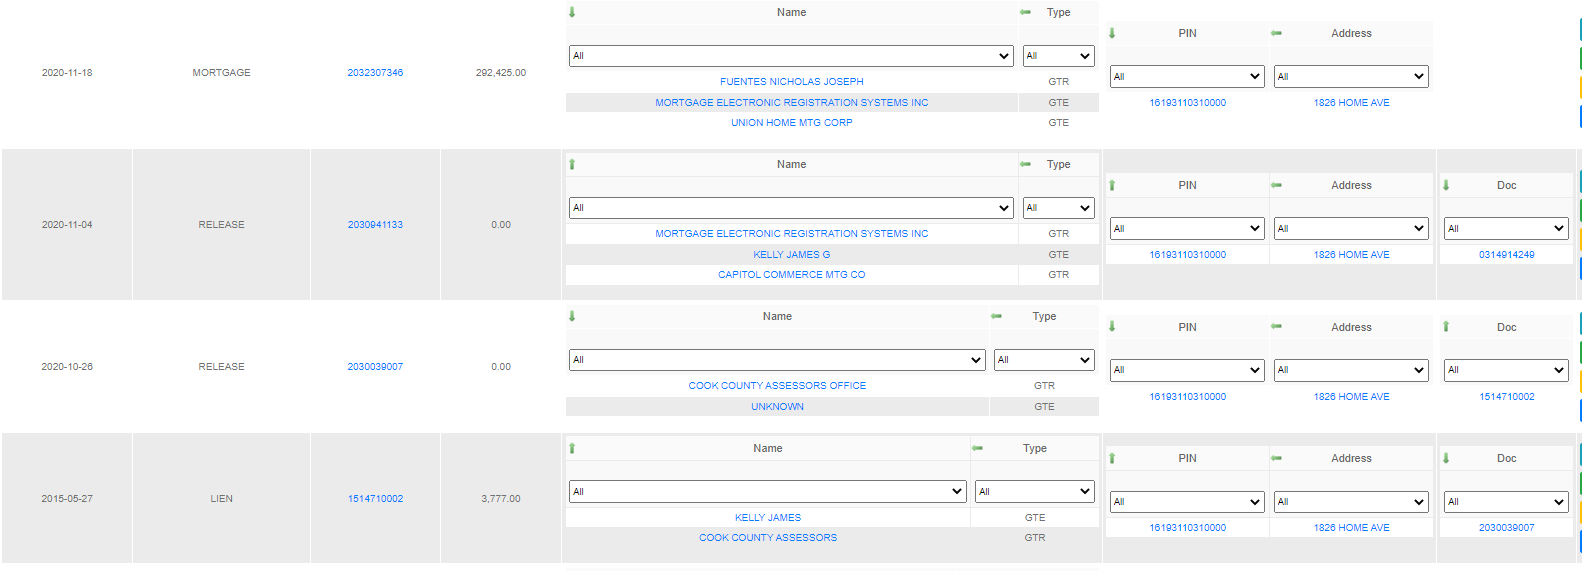Sort by Doc arrow in the 1514710002 lien row

pos(1446,459)
